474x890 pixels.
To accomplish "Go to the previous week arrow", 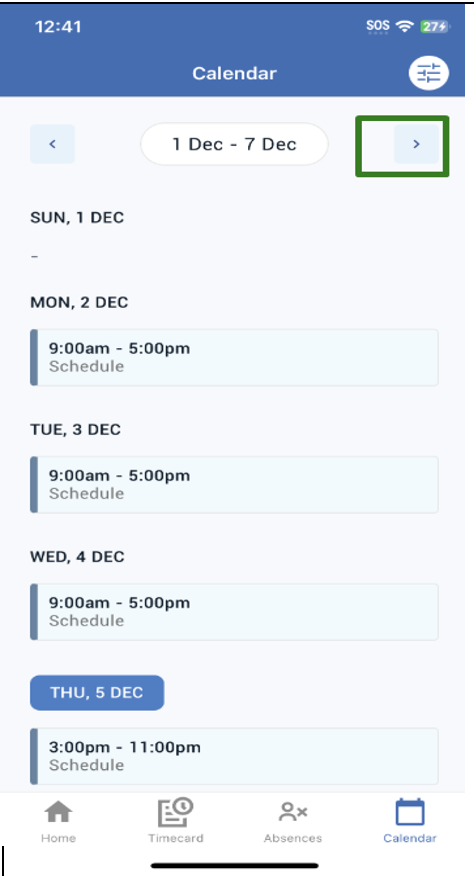I will tap(52, 144).
